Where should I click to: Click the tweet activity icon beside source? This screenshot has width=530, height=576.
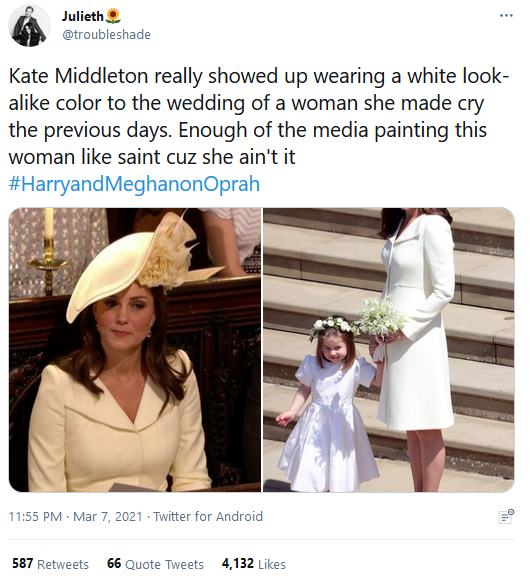pos(506,516)
